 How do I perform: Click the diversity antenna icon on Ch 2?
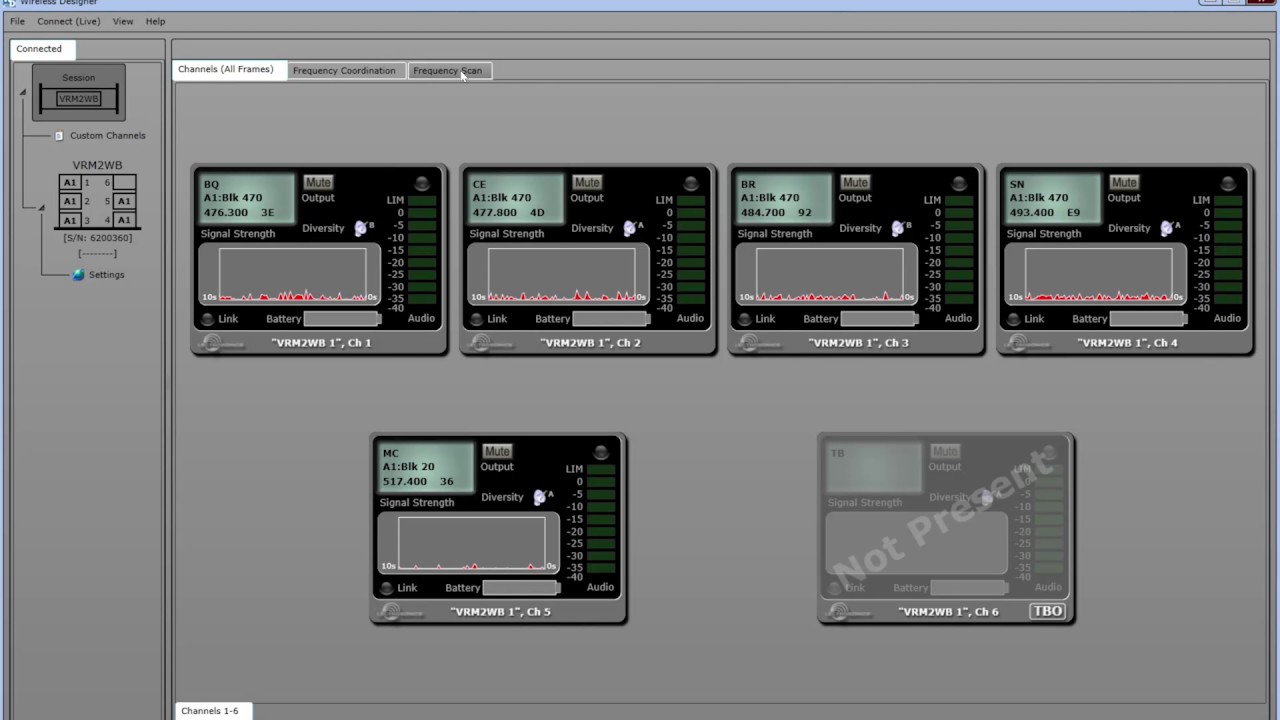(x=631, y=228)
